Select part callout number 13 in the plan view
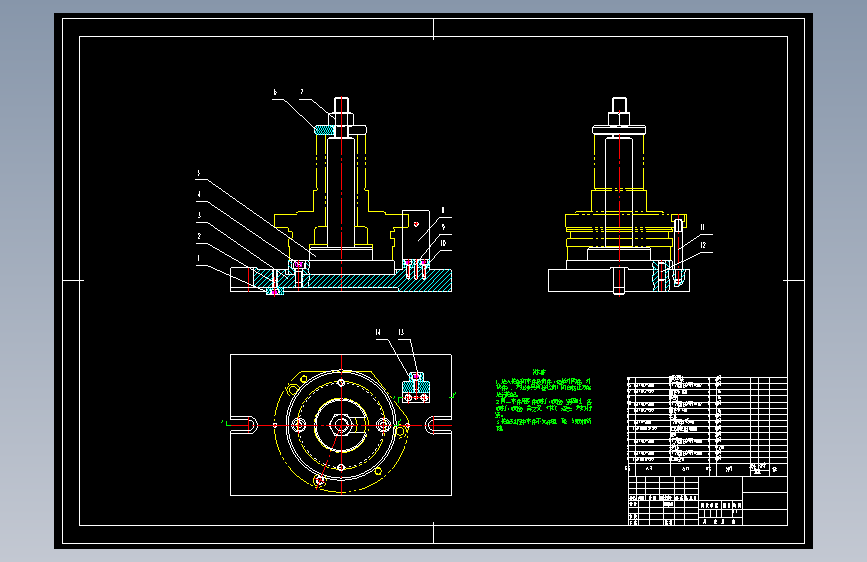Screen dimensions: 867x562 [x=401, y=332]
